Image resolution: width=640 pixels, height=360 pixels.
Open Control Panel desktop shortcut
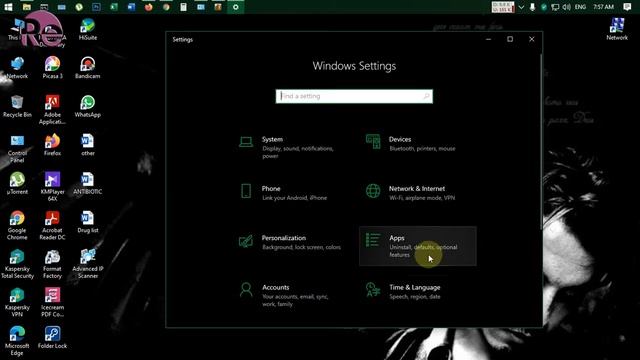pos(17,149)
